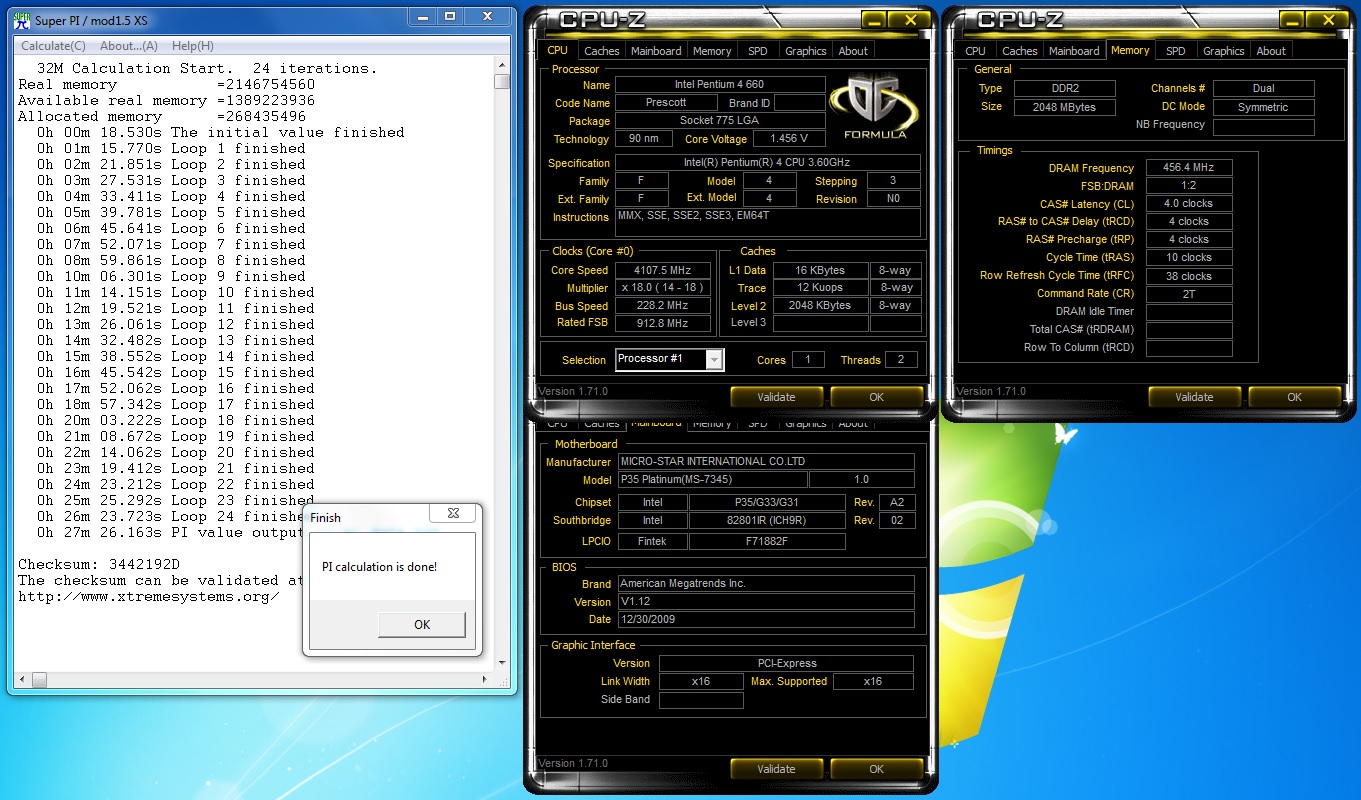Click the OC Formula logo in CPU-Z
Screen dimensions: 1361x800
[874, 108]
